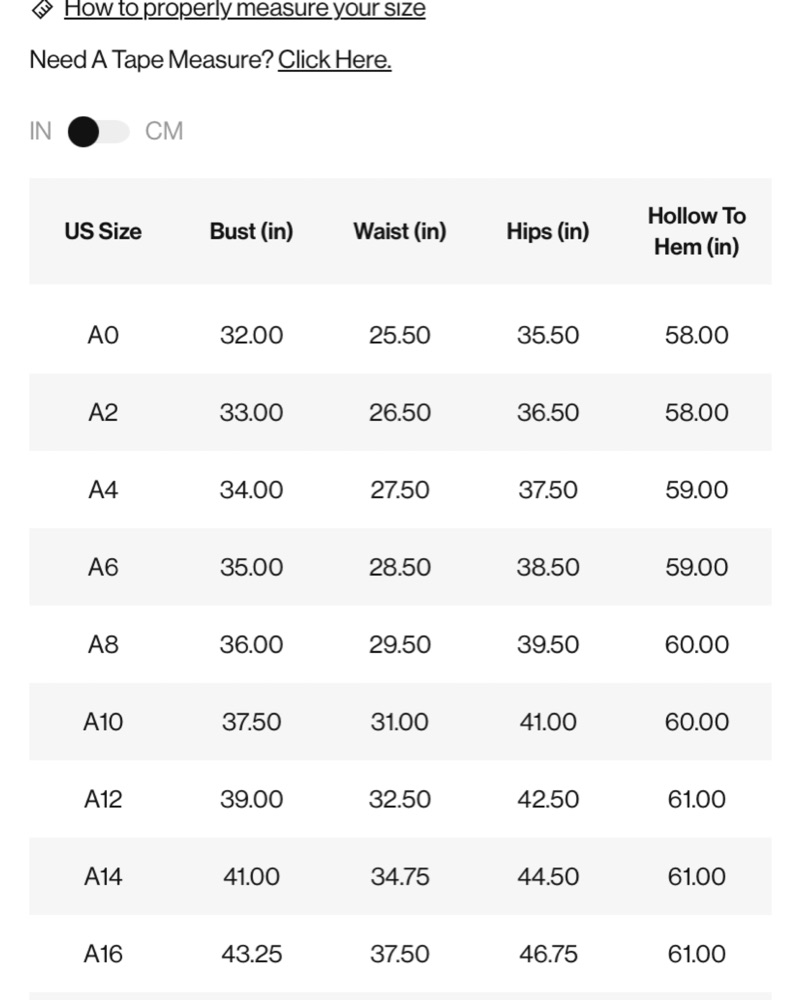Select the A0 size row
Image resolution: width=802 pixels, height=1000 pixels.
point(400,335)
